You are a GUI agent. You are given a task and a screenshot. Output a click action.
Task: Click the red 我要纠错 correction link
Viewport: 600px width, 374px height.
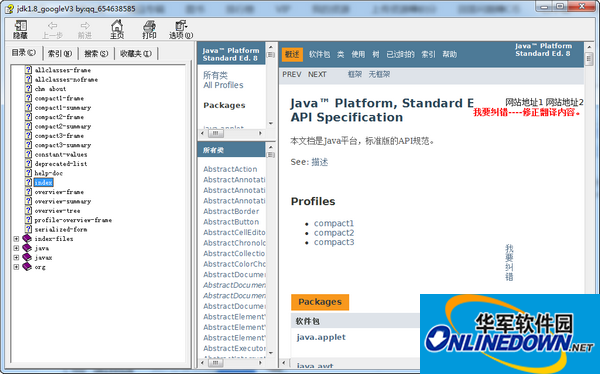[x=527, y=112]
